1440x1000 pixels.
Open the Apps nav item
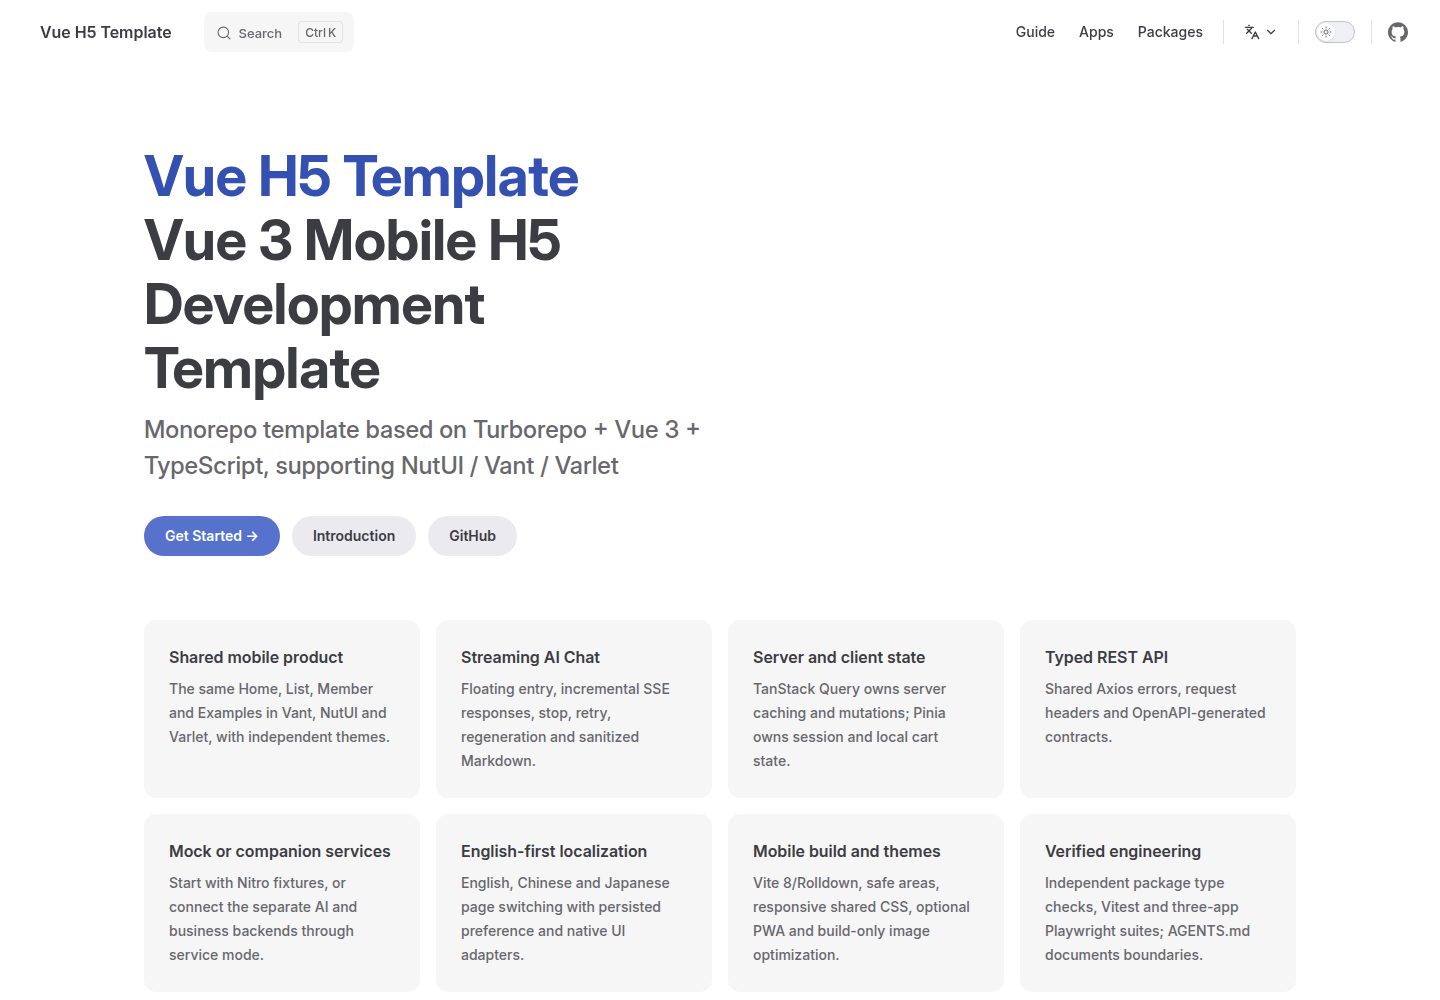1096,32
